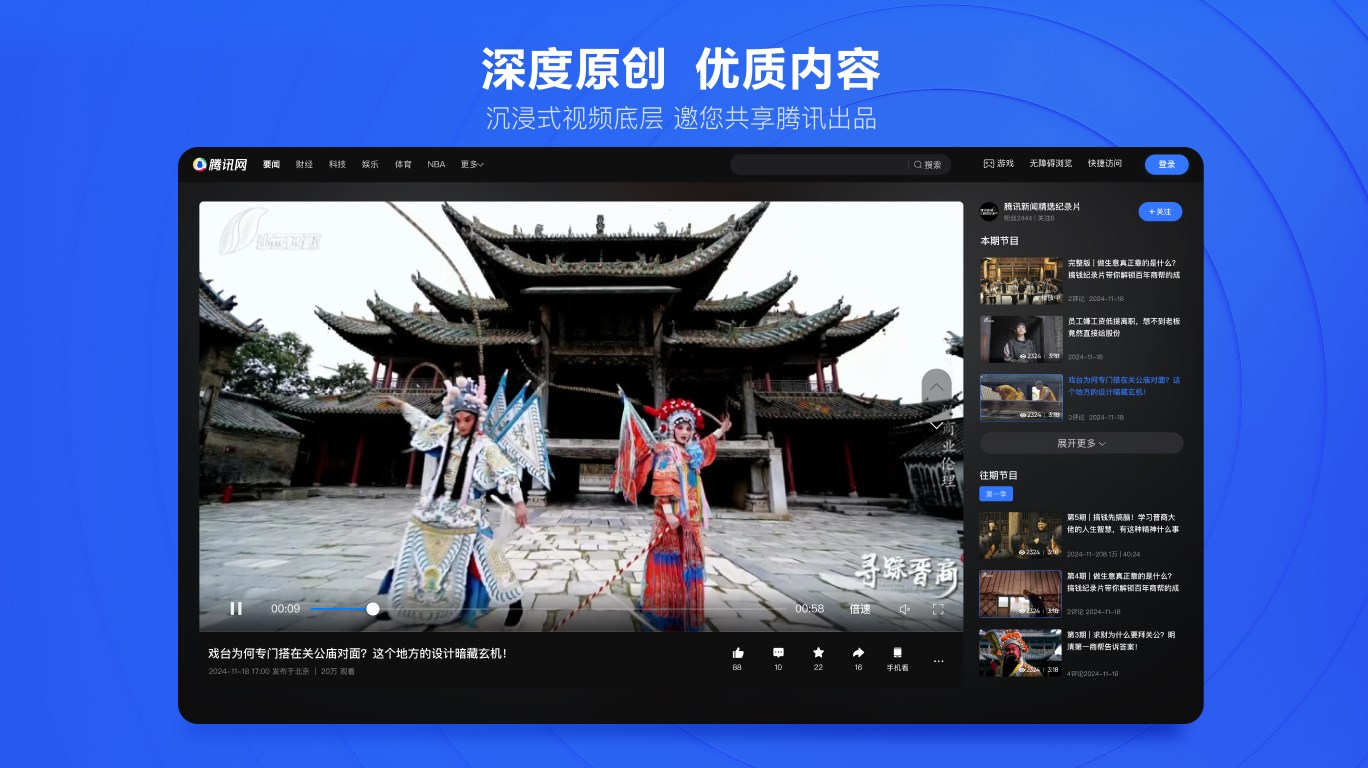Open the 腾讯网 logo homepage
The width and height of the screenshot is (1368, 768).
219,164
